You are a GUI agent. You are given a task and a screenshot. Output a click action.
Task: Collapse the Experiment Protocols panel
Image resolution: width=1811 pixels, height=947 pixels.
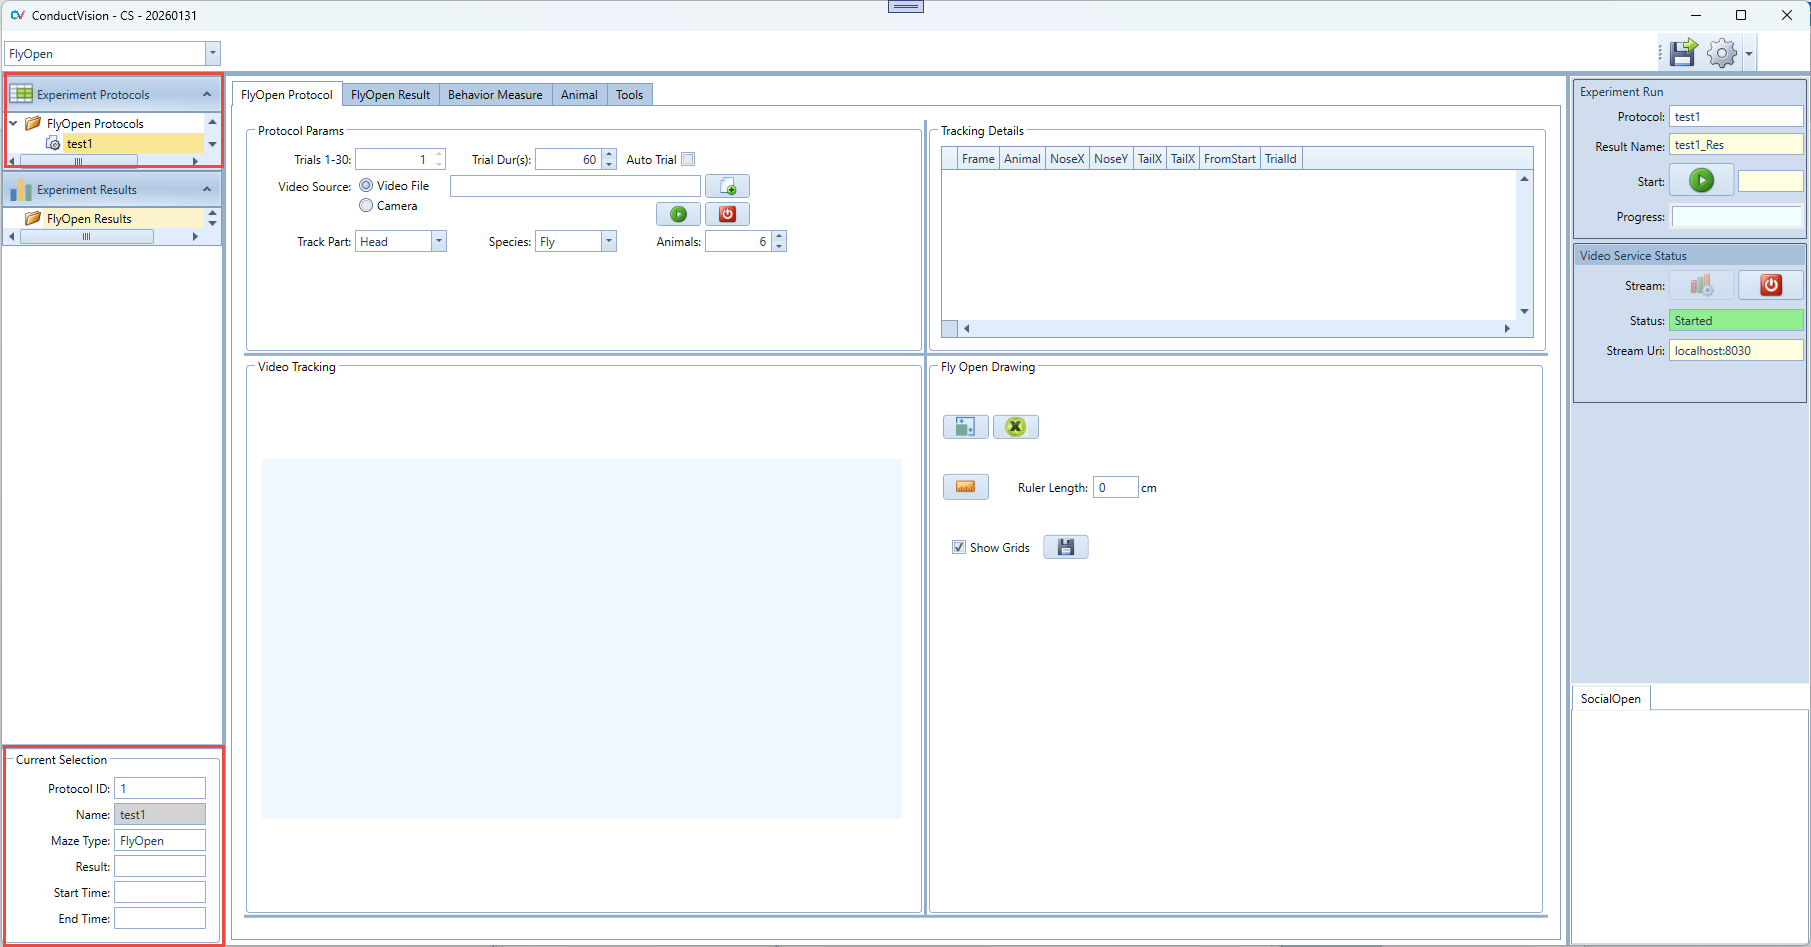coord(207,95)
